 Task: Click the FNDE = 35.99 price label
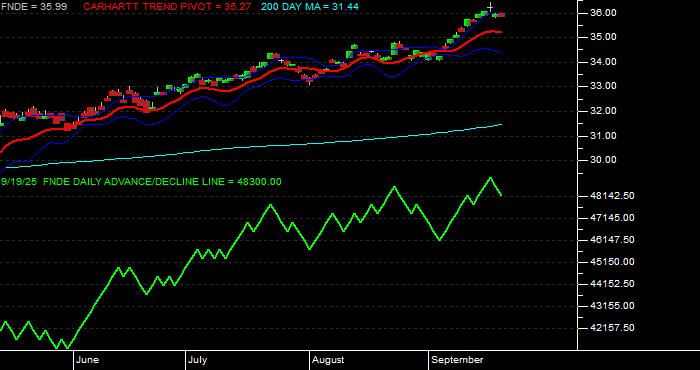click(x=34, y=7)
